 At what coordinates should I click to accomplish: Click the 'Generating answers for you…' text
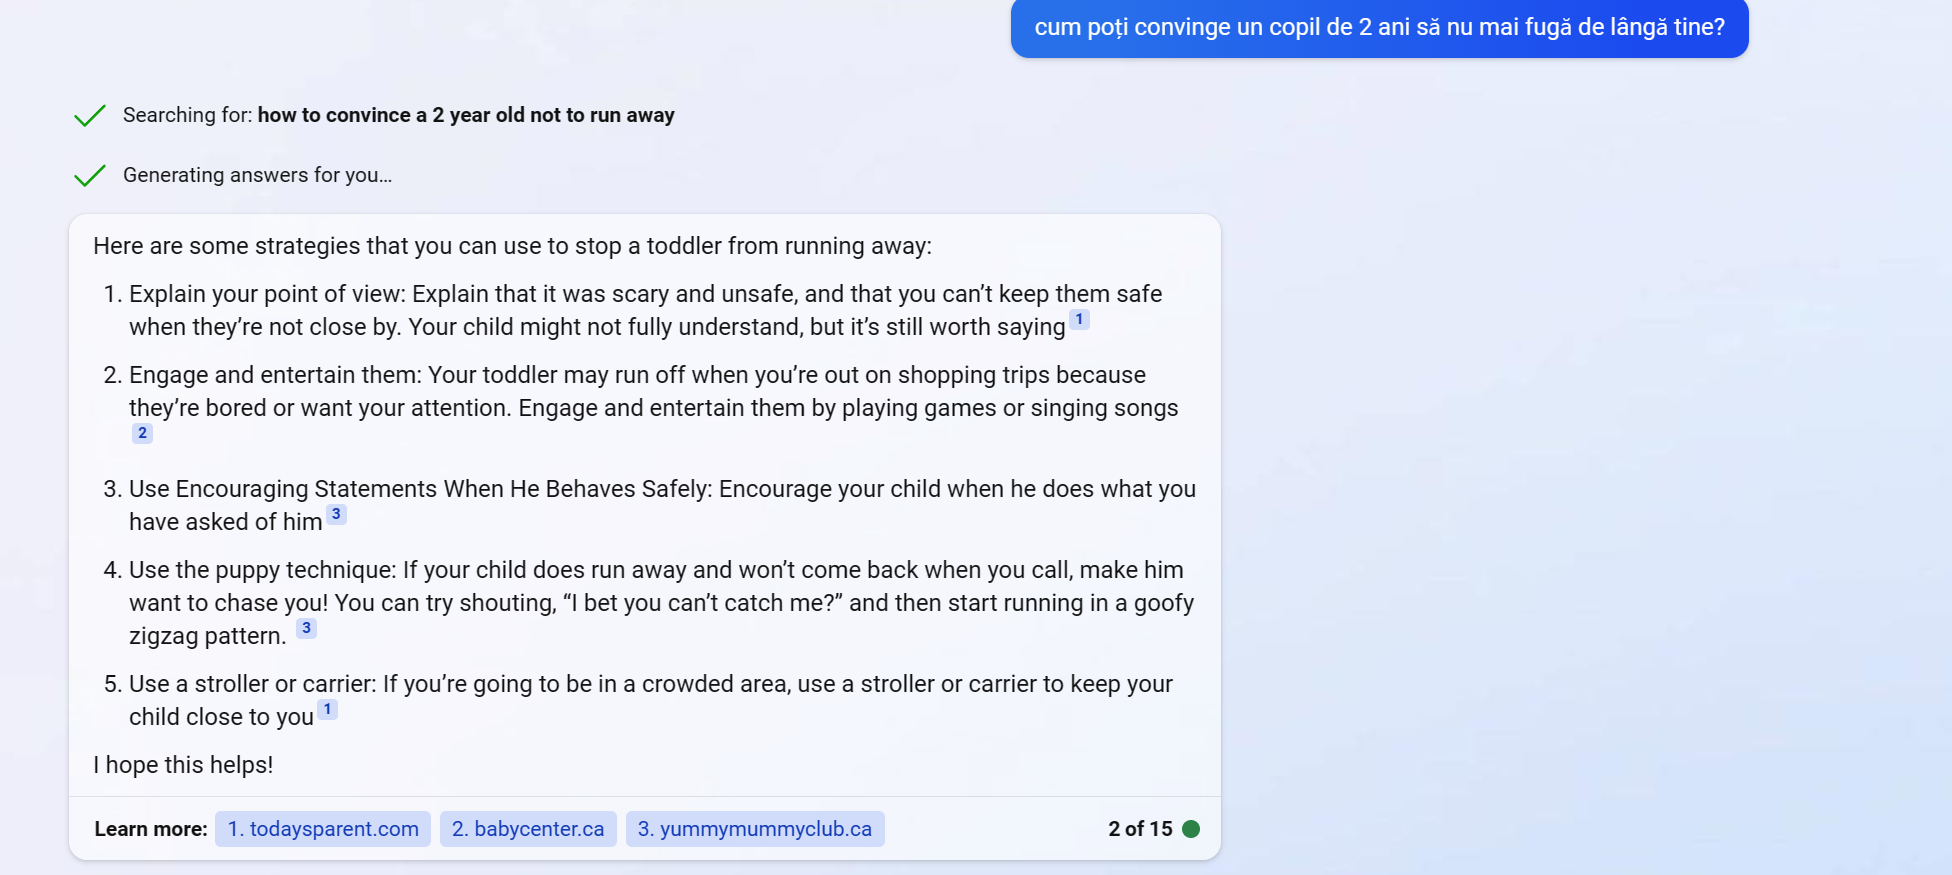click(257, 175)
